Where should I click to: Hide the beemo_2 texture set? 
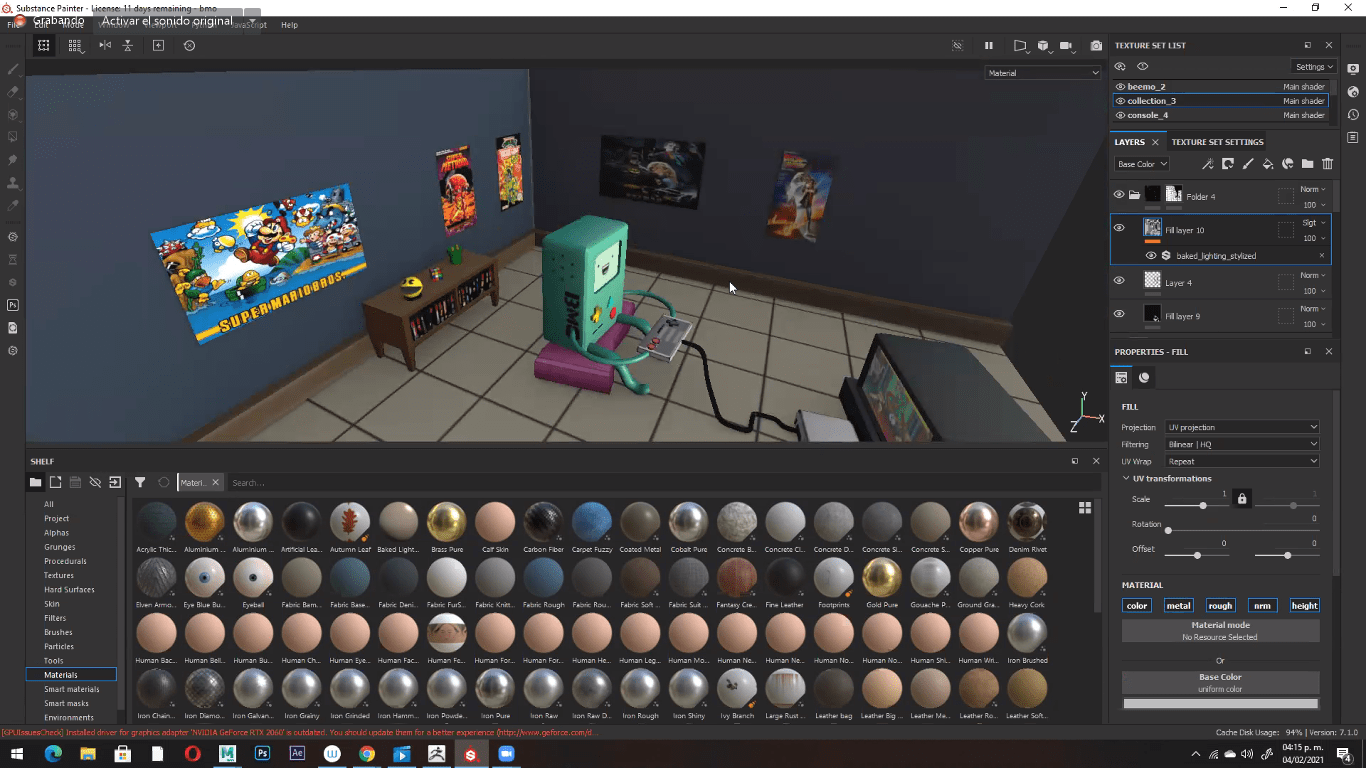tap(1120, 87)
